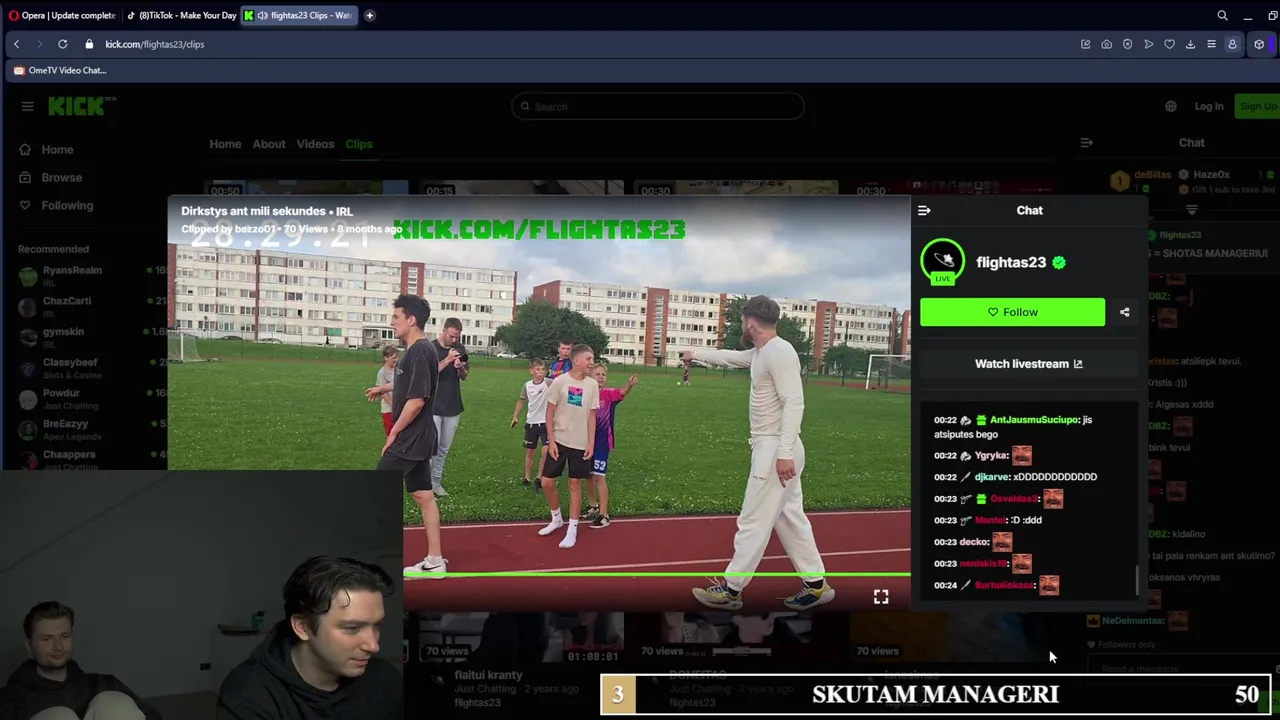The width and height of the screenshot is (1280, 720).
Task: Open a new browser tab
Action: click(370, 15)
